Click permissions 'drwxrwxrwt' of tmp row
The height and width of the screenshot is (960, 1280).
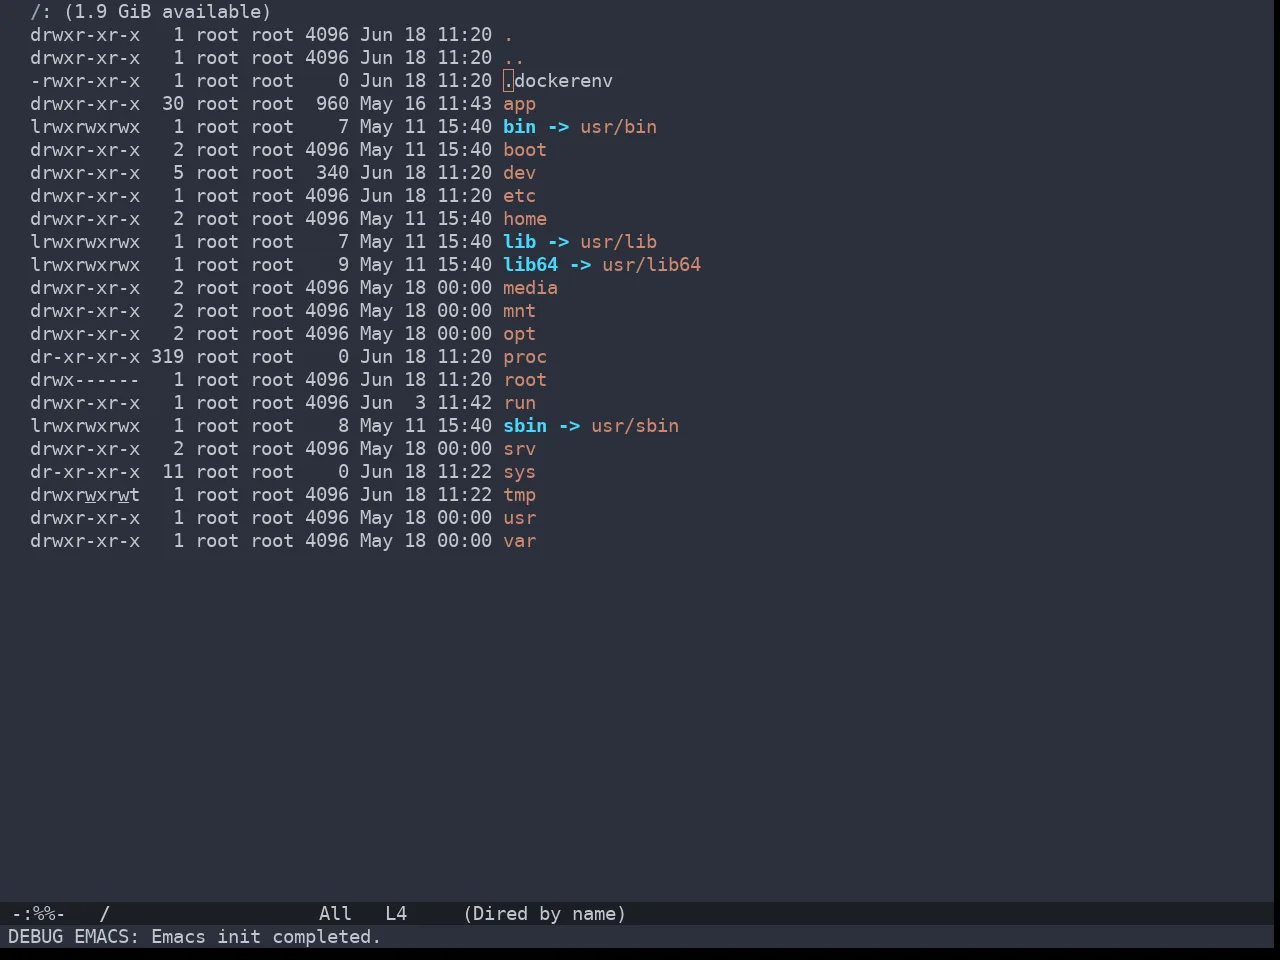(85, 495)
